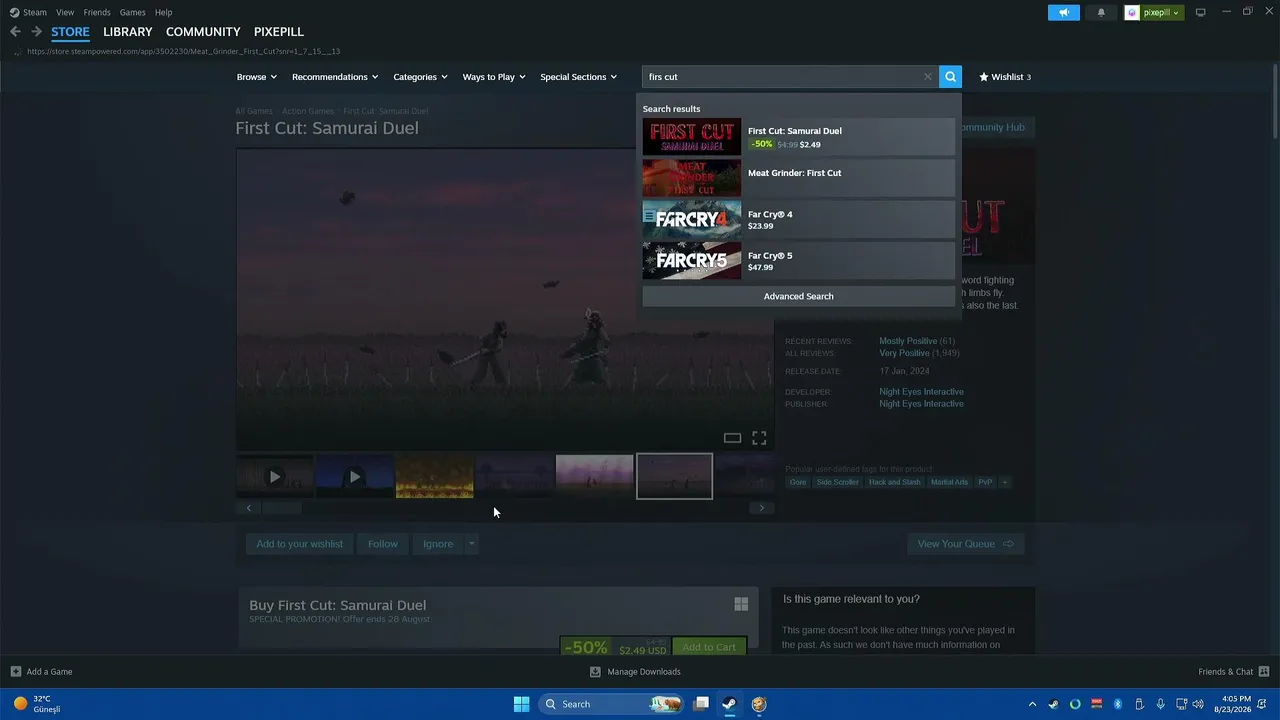Click the Side Scroller tag
The width and height of the screenshot is (1280, 720).
click(x=837, y=482)
